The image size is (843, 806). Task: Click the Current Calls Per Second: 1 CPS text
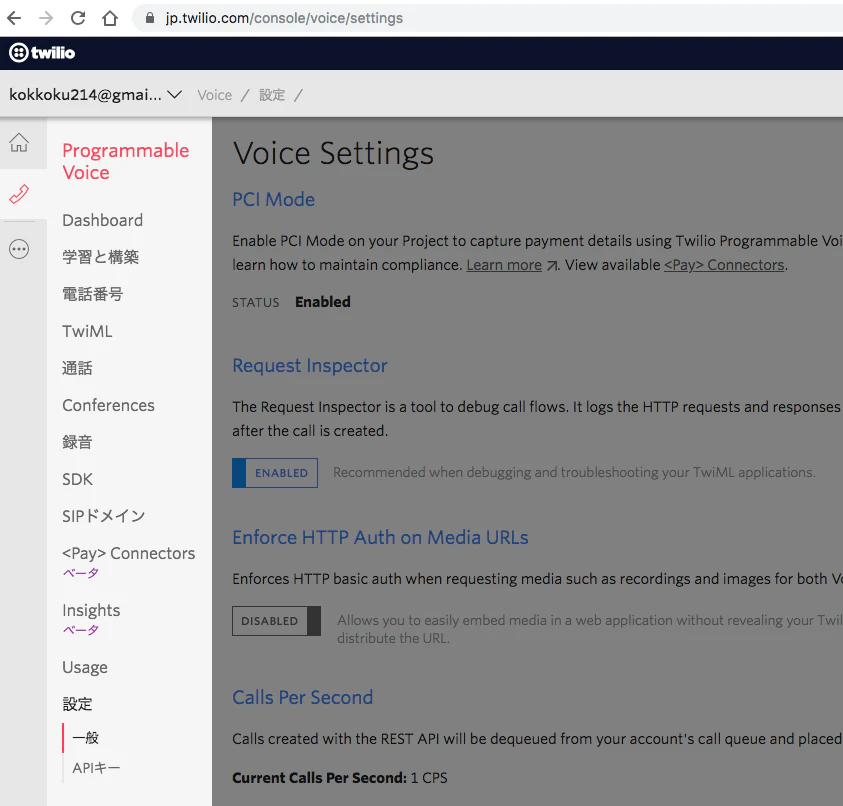click(x=340, y=778)
